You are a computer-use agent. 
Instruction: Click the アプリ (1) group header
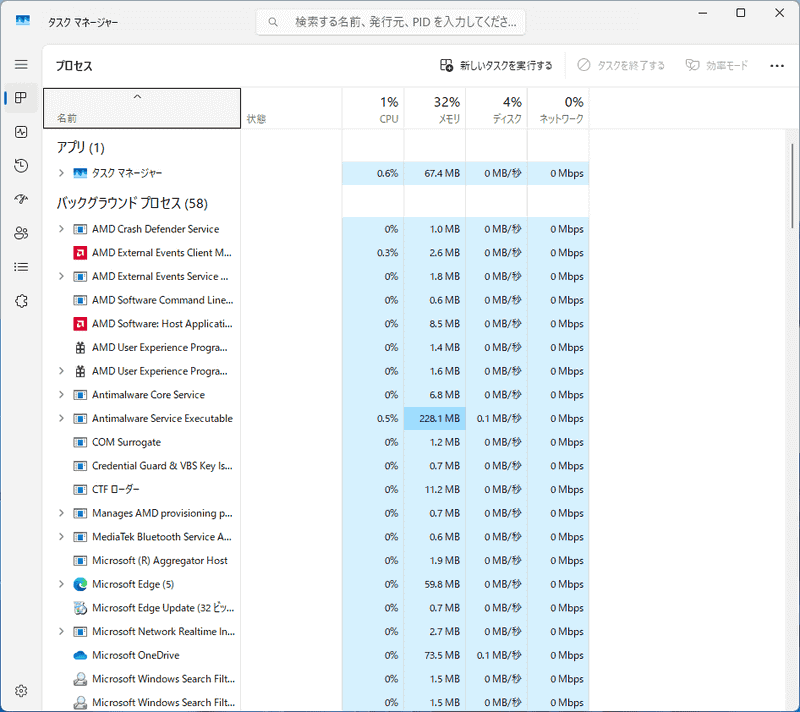pyautogui.click(x=81, y=147)
